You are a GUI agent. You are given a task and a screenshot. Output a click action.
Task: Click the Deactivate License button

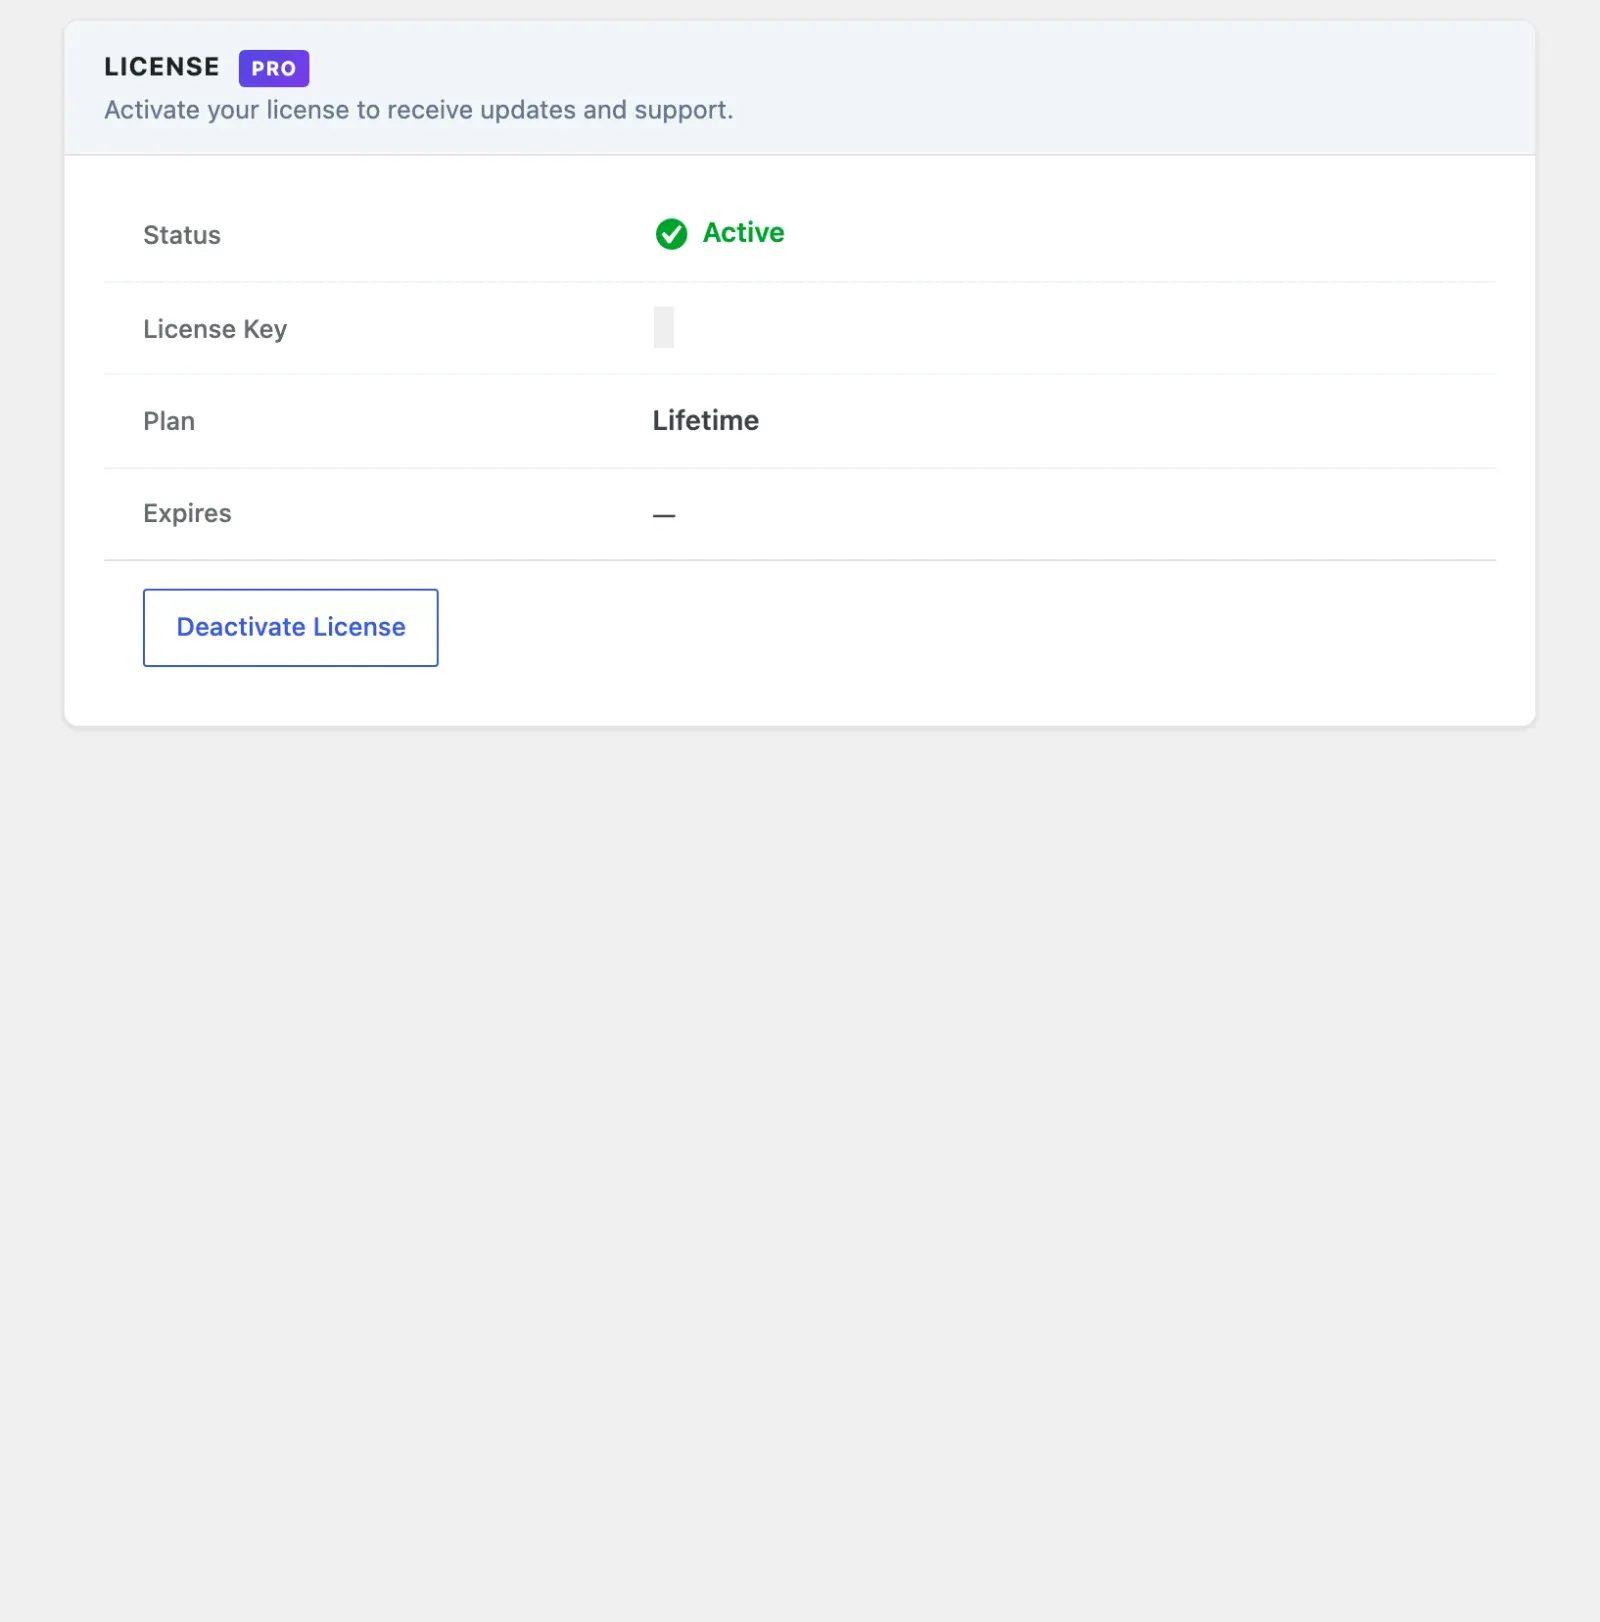(x=290, y=627)
